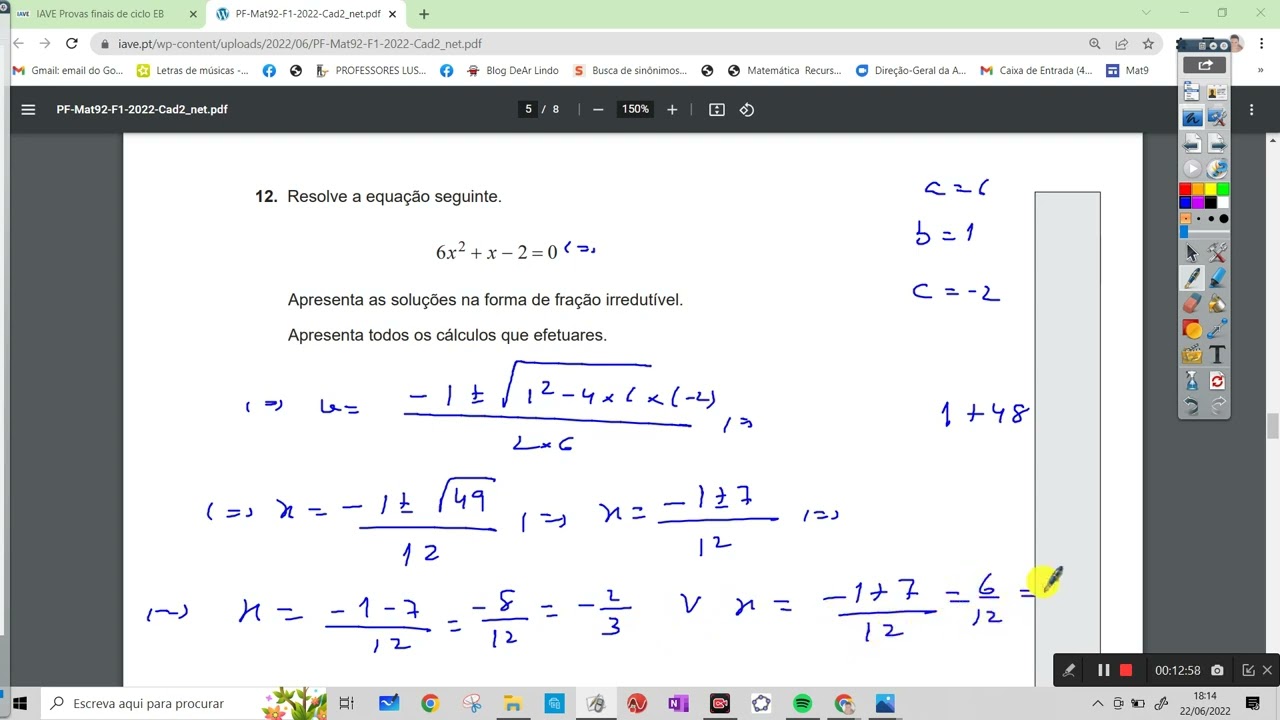Take a snapshot with recorder camera icon

coord(1217,670)
